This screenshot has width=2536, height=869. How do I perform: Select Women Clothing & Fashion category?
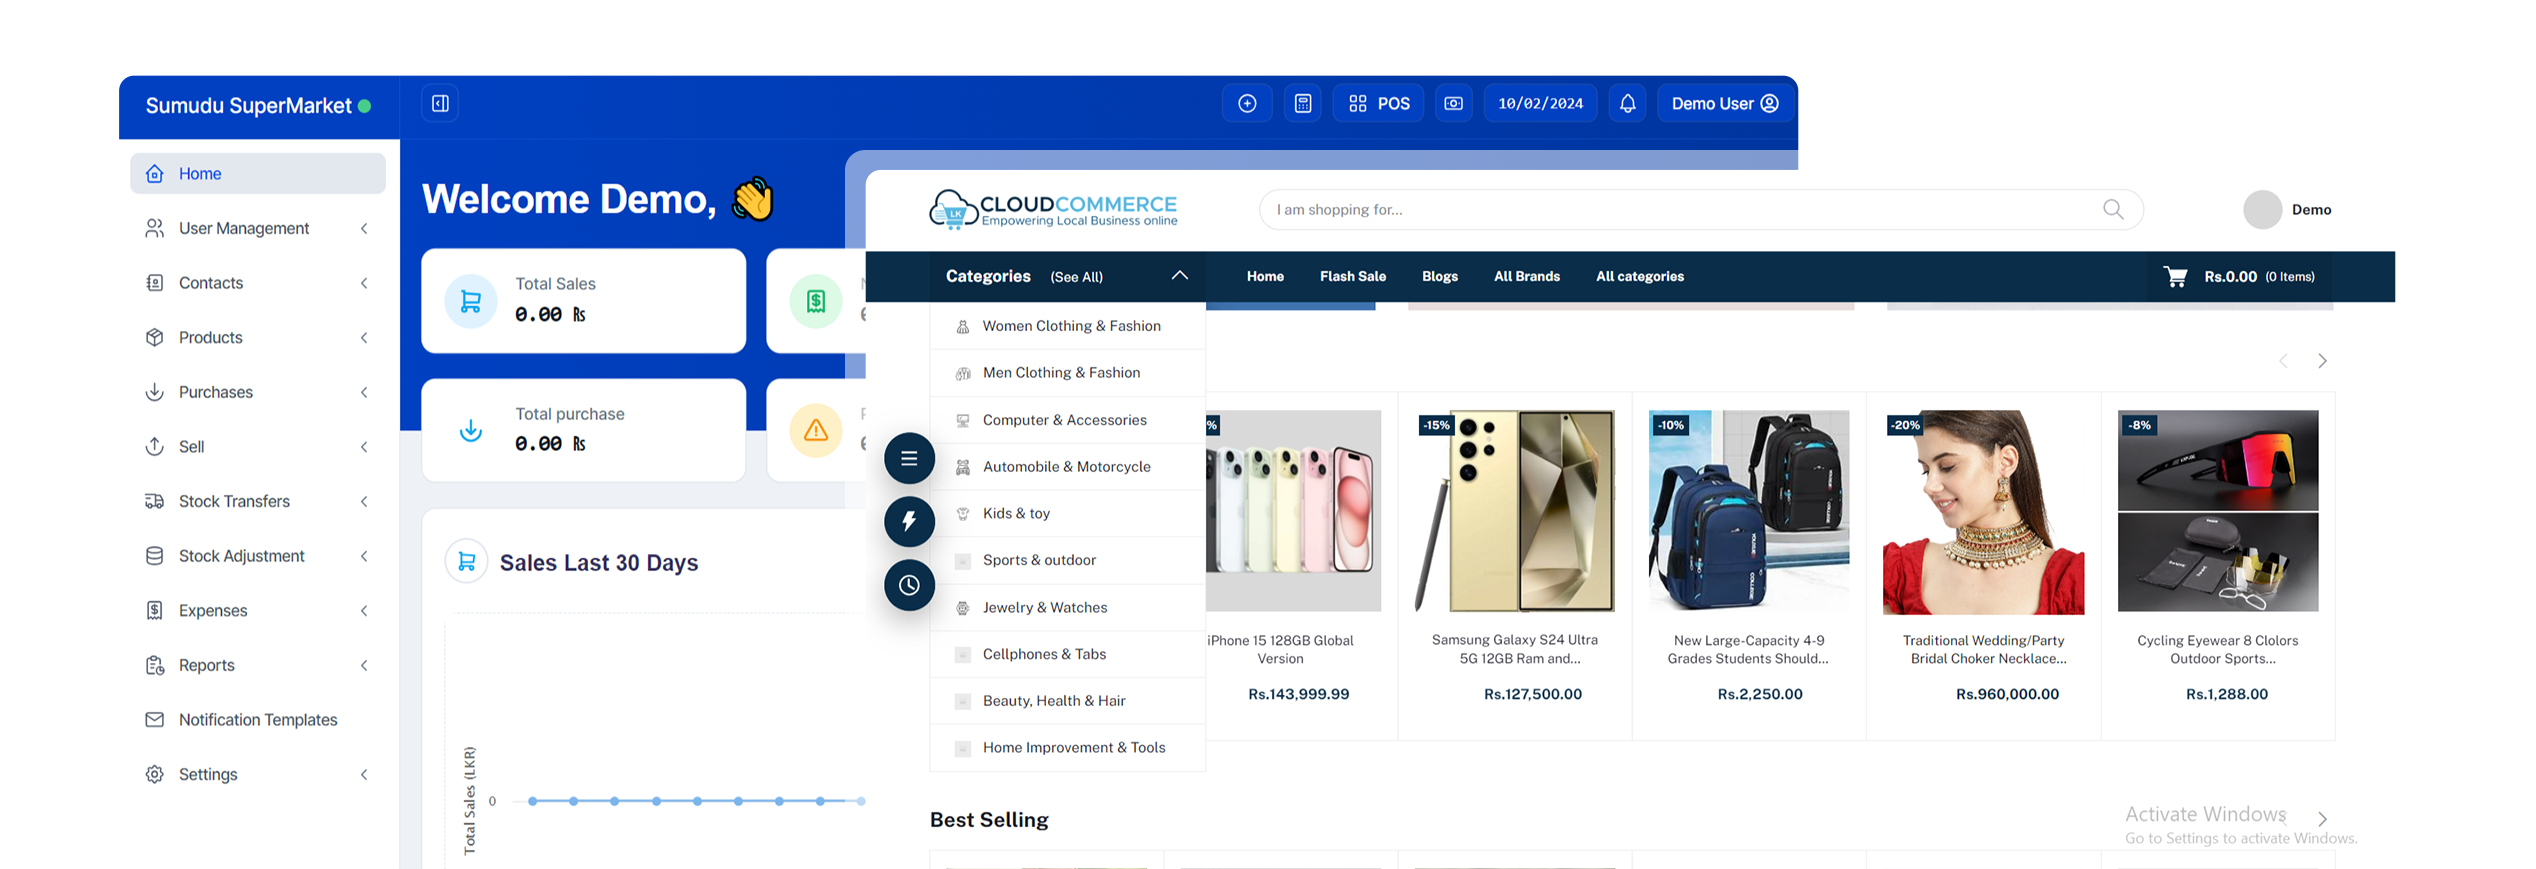pyautogui.click(x=1067, y=326)
